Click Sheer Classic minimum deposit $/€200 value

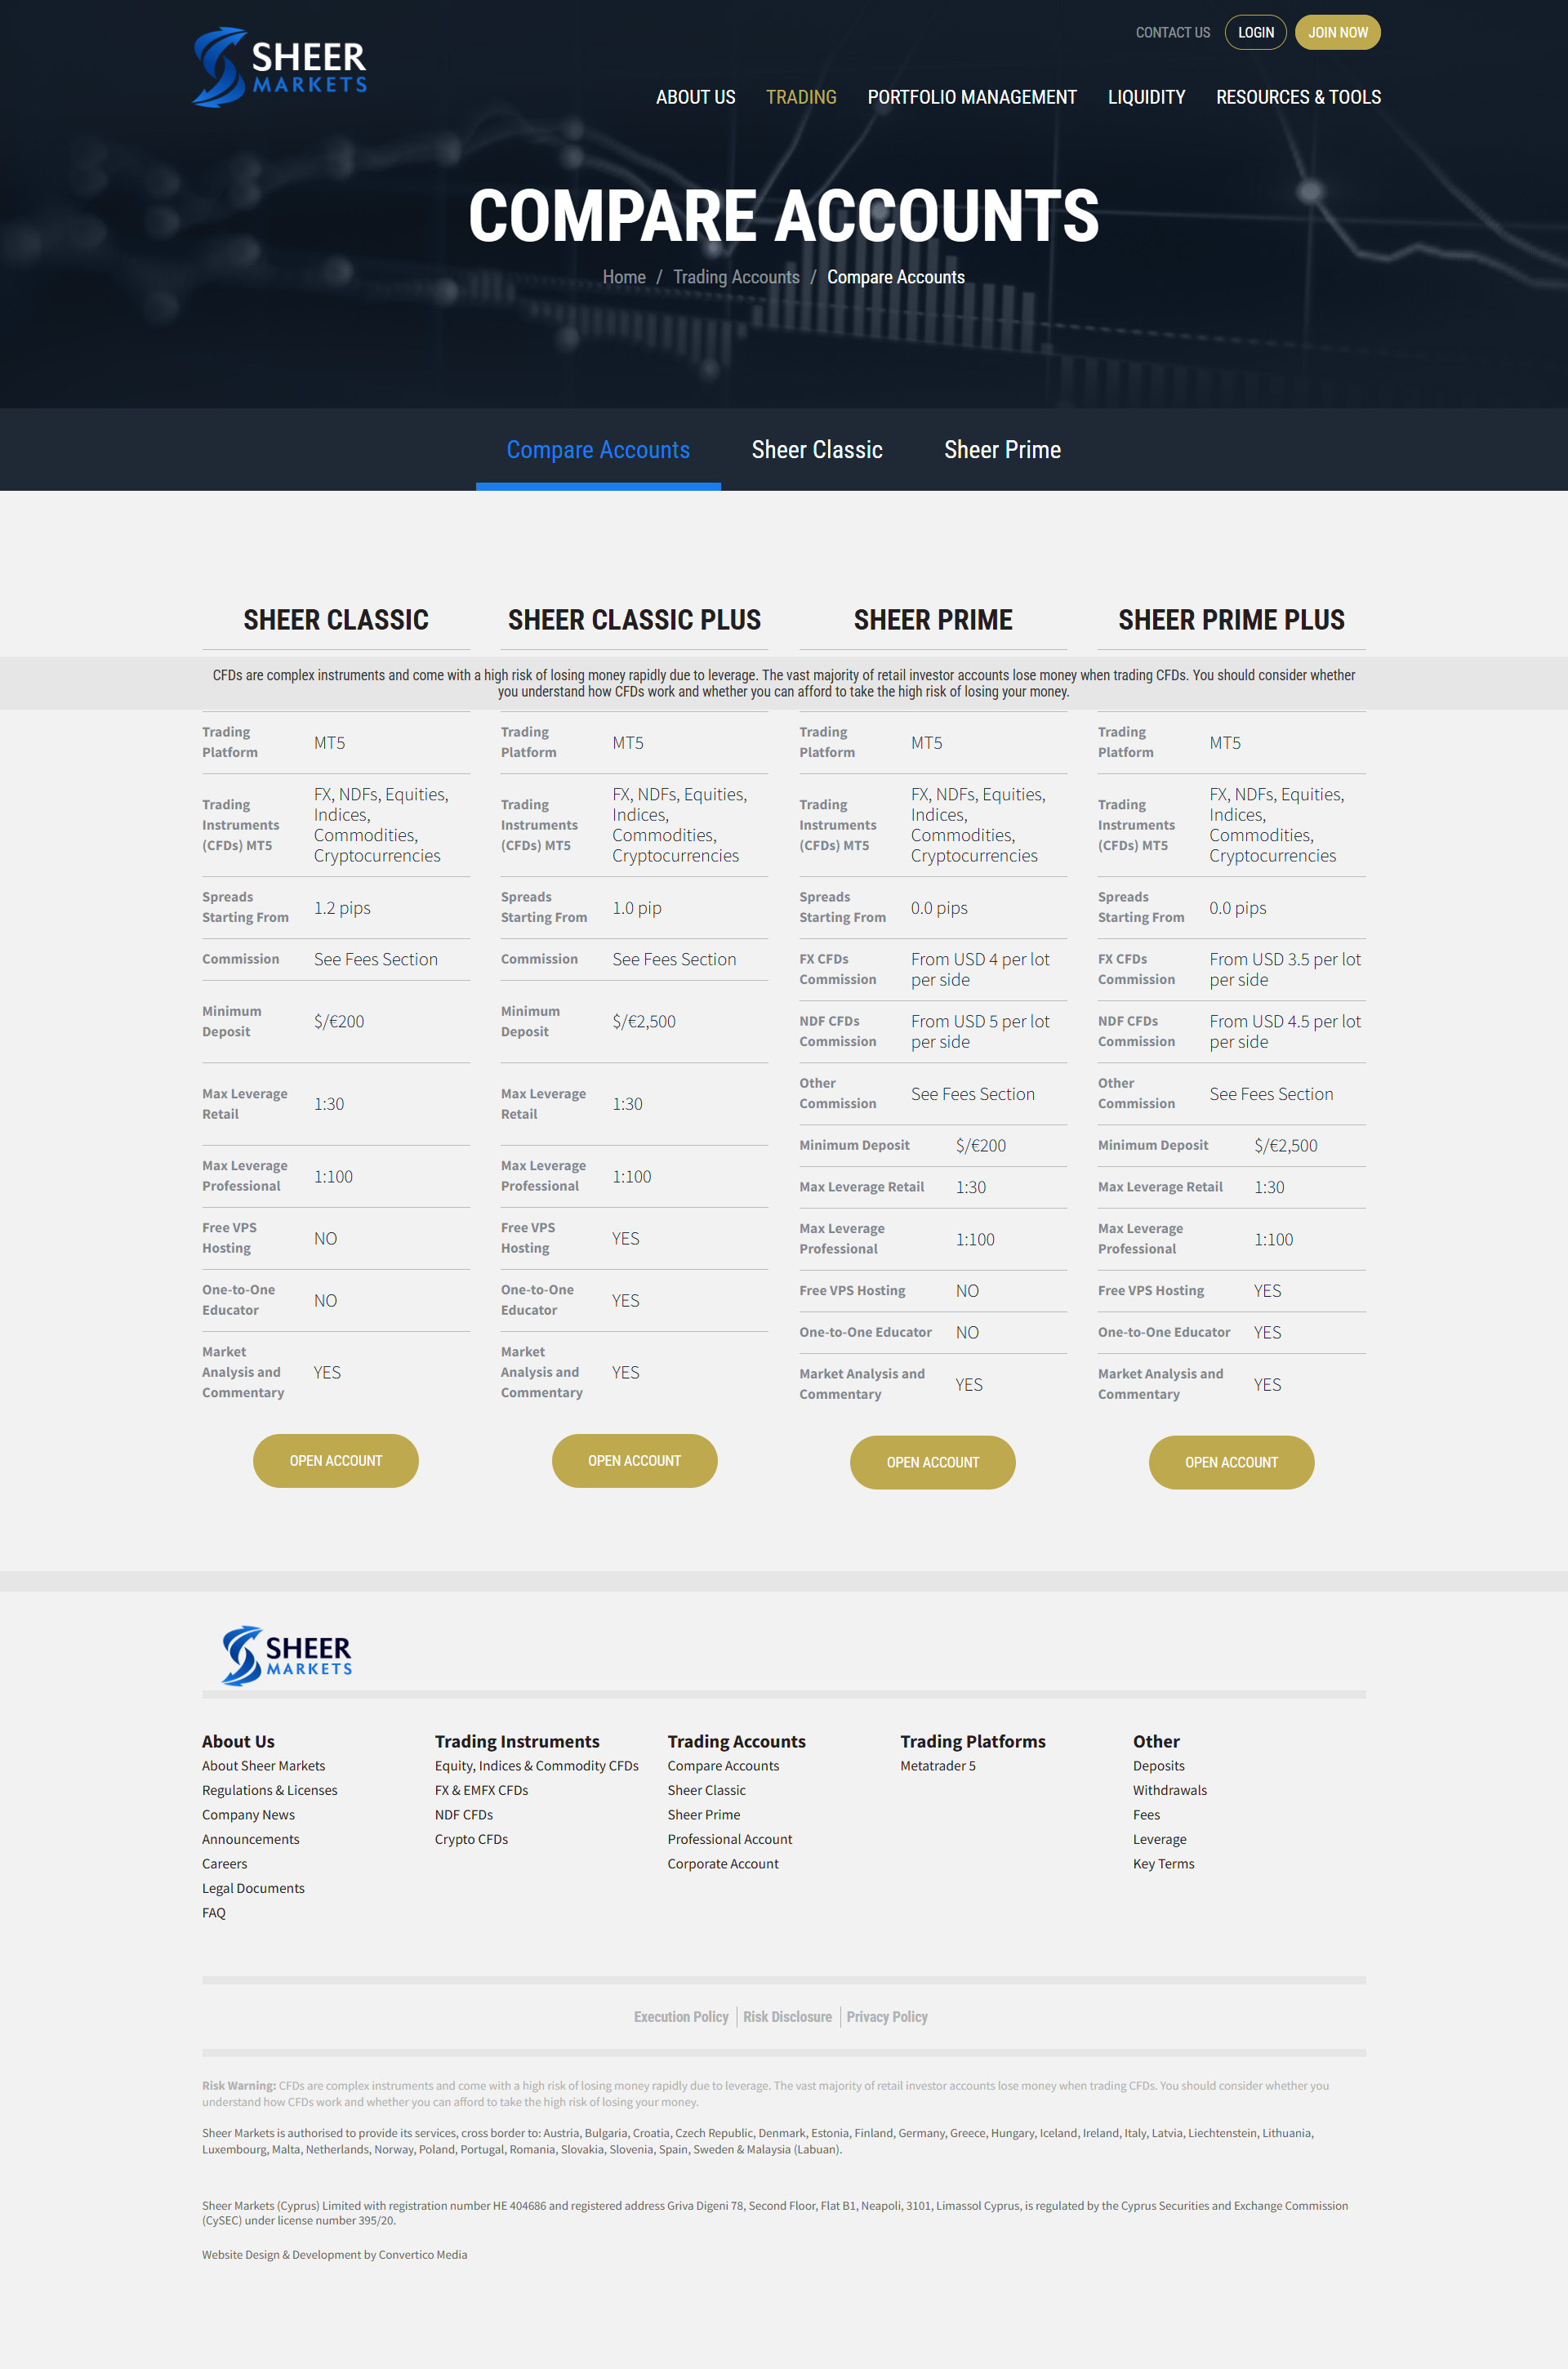point(339,1021)
